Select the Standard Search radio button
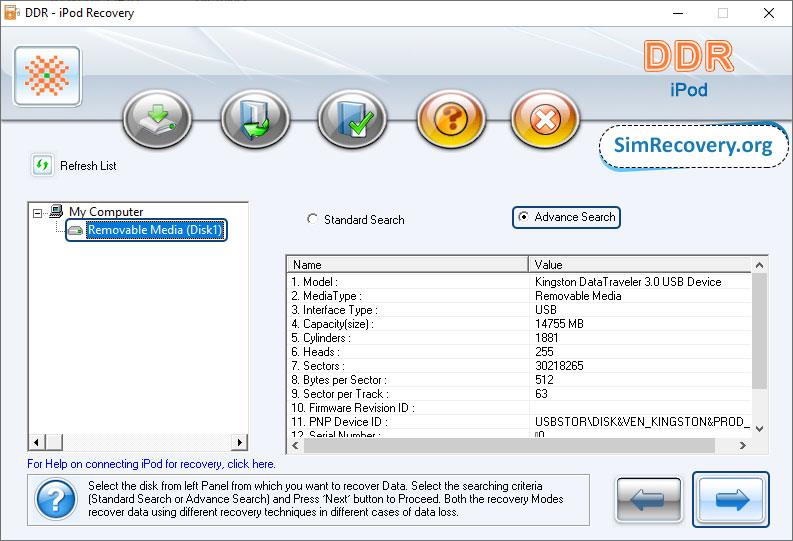 click(x=313, y=219)
